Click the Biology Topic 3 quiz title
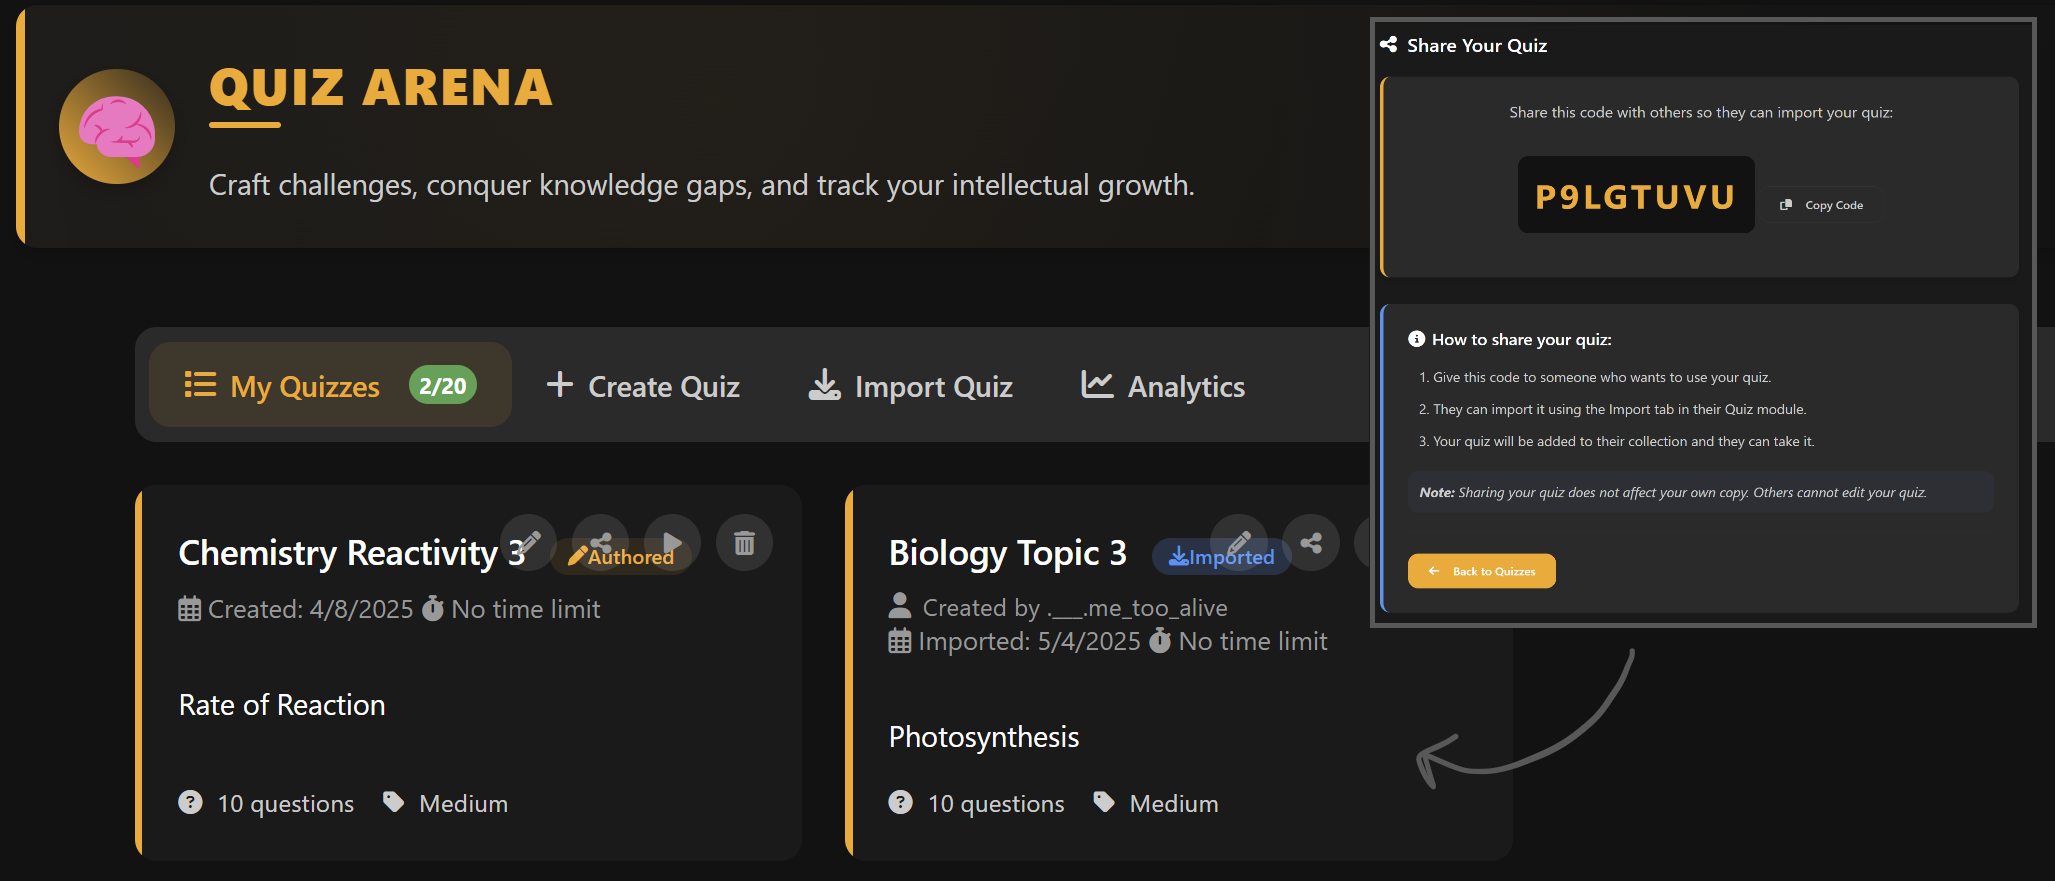The height and width of the screenshot is (881, 2055). coord(1007,553)
